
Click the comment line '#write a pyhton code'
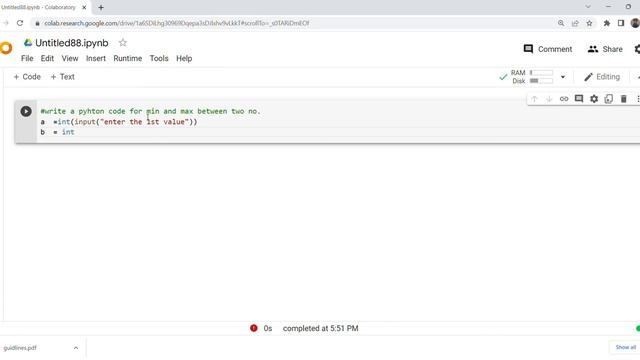coord(150,111)
